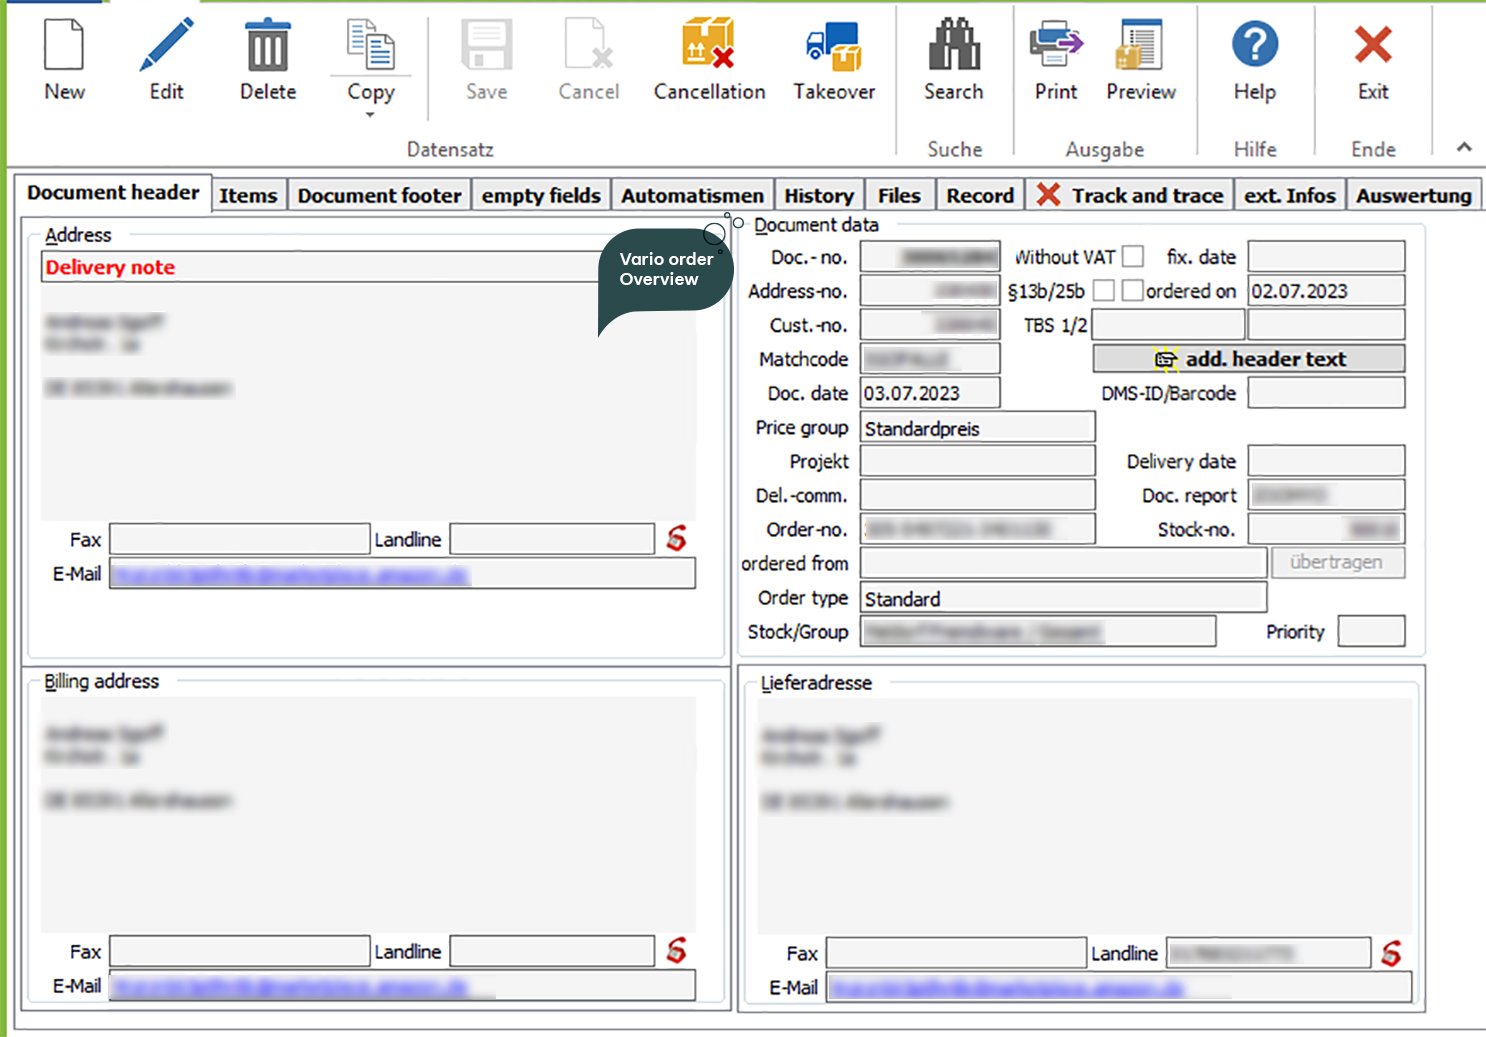The image size is (1486, 1037).
Task: Expand the Copy dropdown arrow
Action: point(370,115)
